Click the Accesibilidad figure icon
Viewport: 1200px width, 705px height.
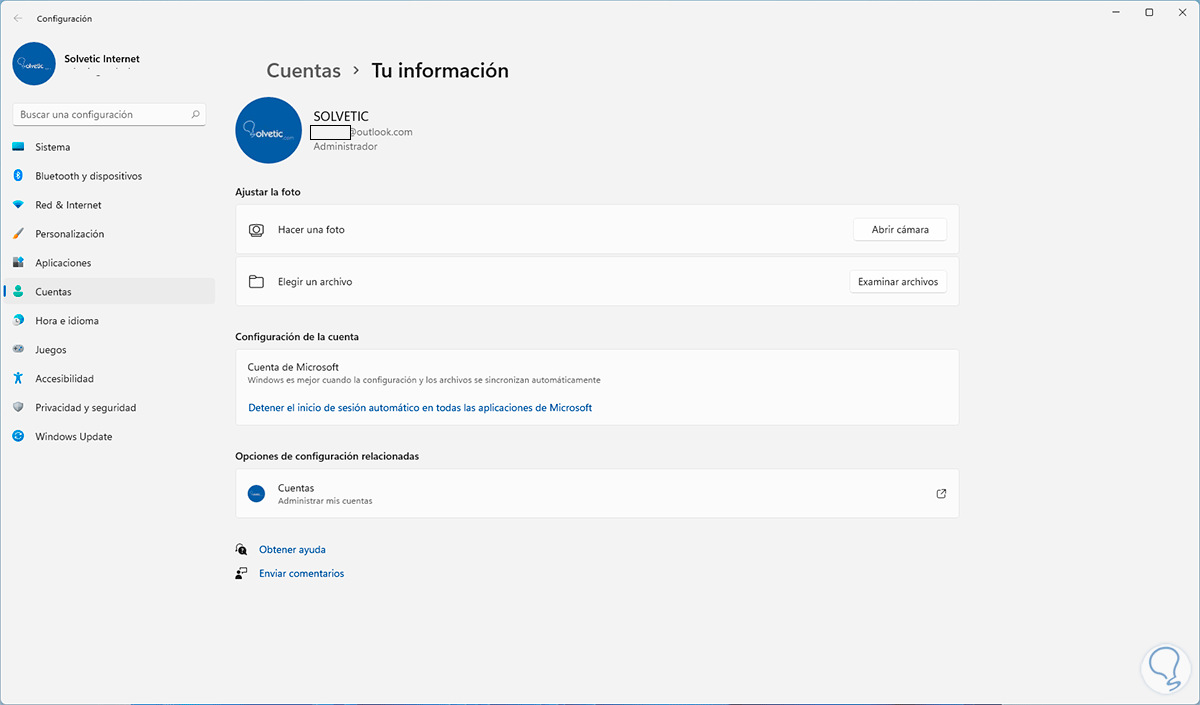[18, 379]
